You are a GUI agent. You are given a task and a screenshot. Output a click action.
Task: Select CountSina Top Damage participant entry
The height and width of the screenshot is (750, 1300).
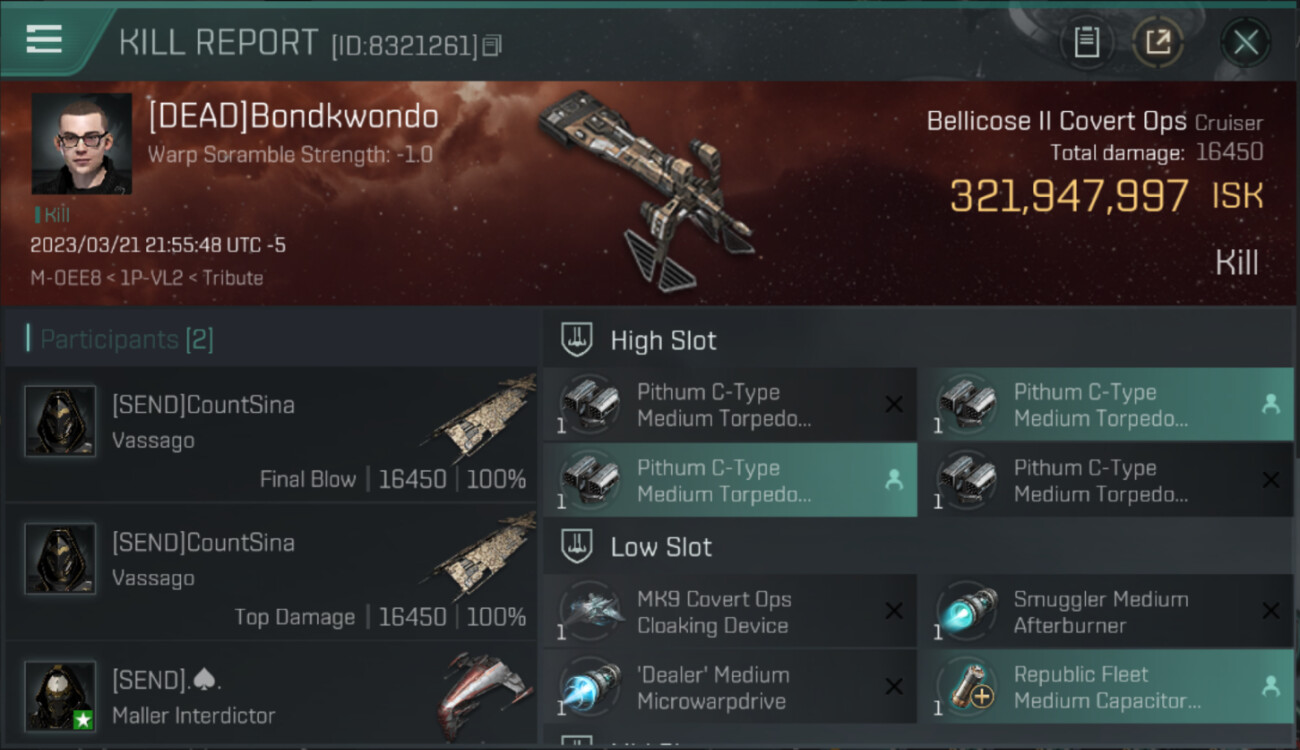[x=270, y=572]
